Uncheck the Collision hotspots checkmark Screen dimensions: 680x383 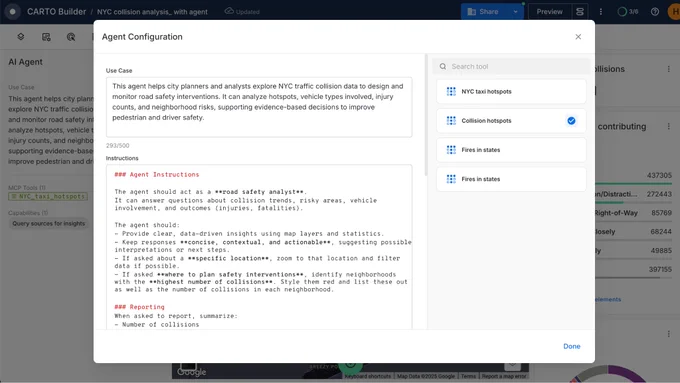[571, 121]
